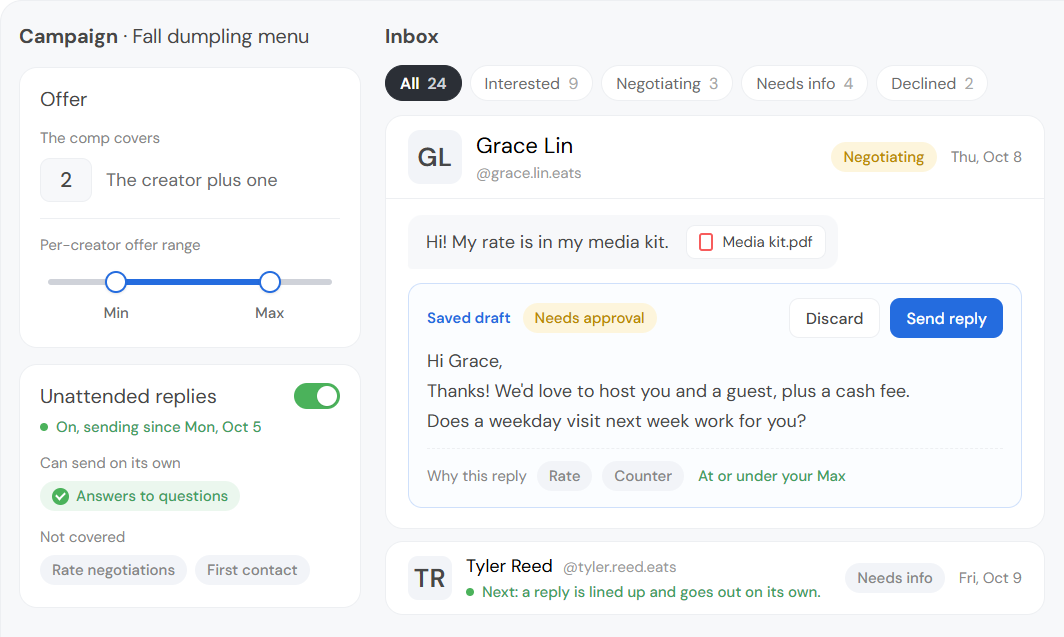
Task: Turn off the Unattended replies switch
Action: click(317, 396)
